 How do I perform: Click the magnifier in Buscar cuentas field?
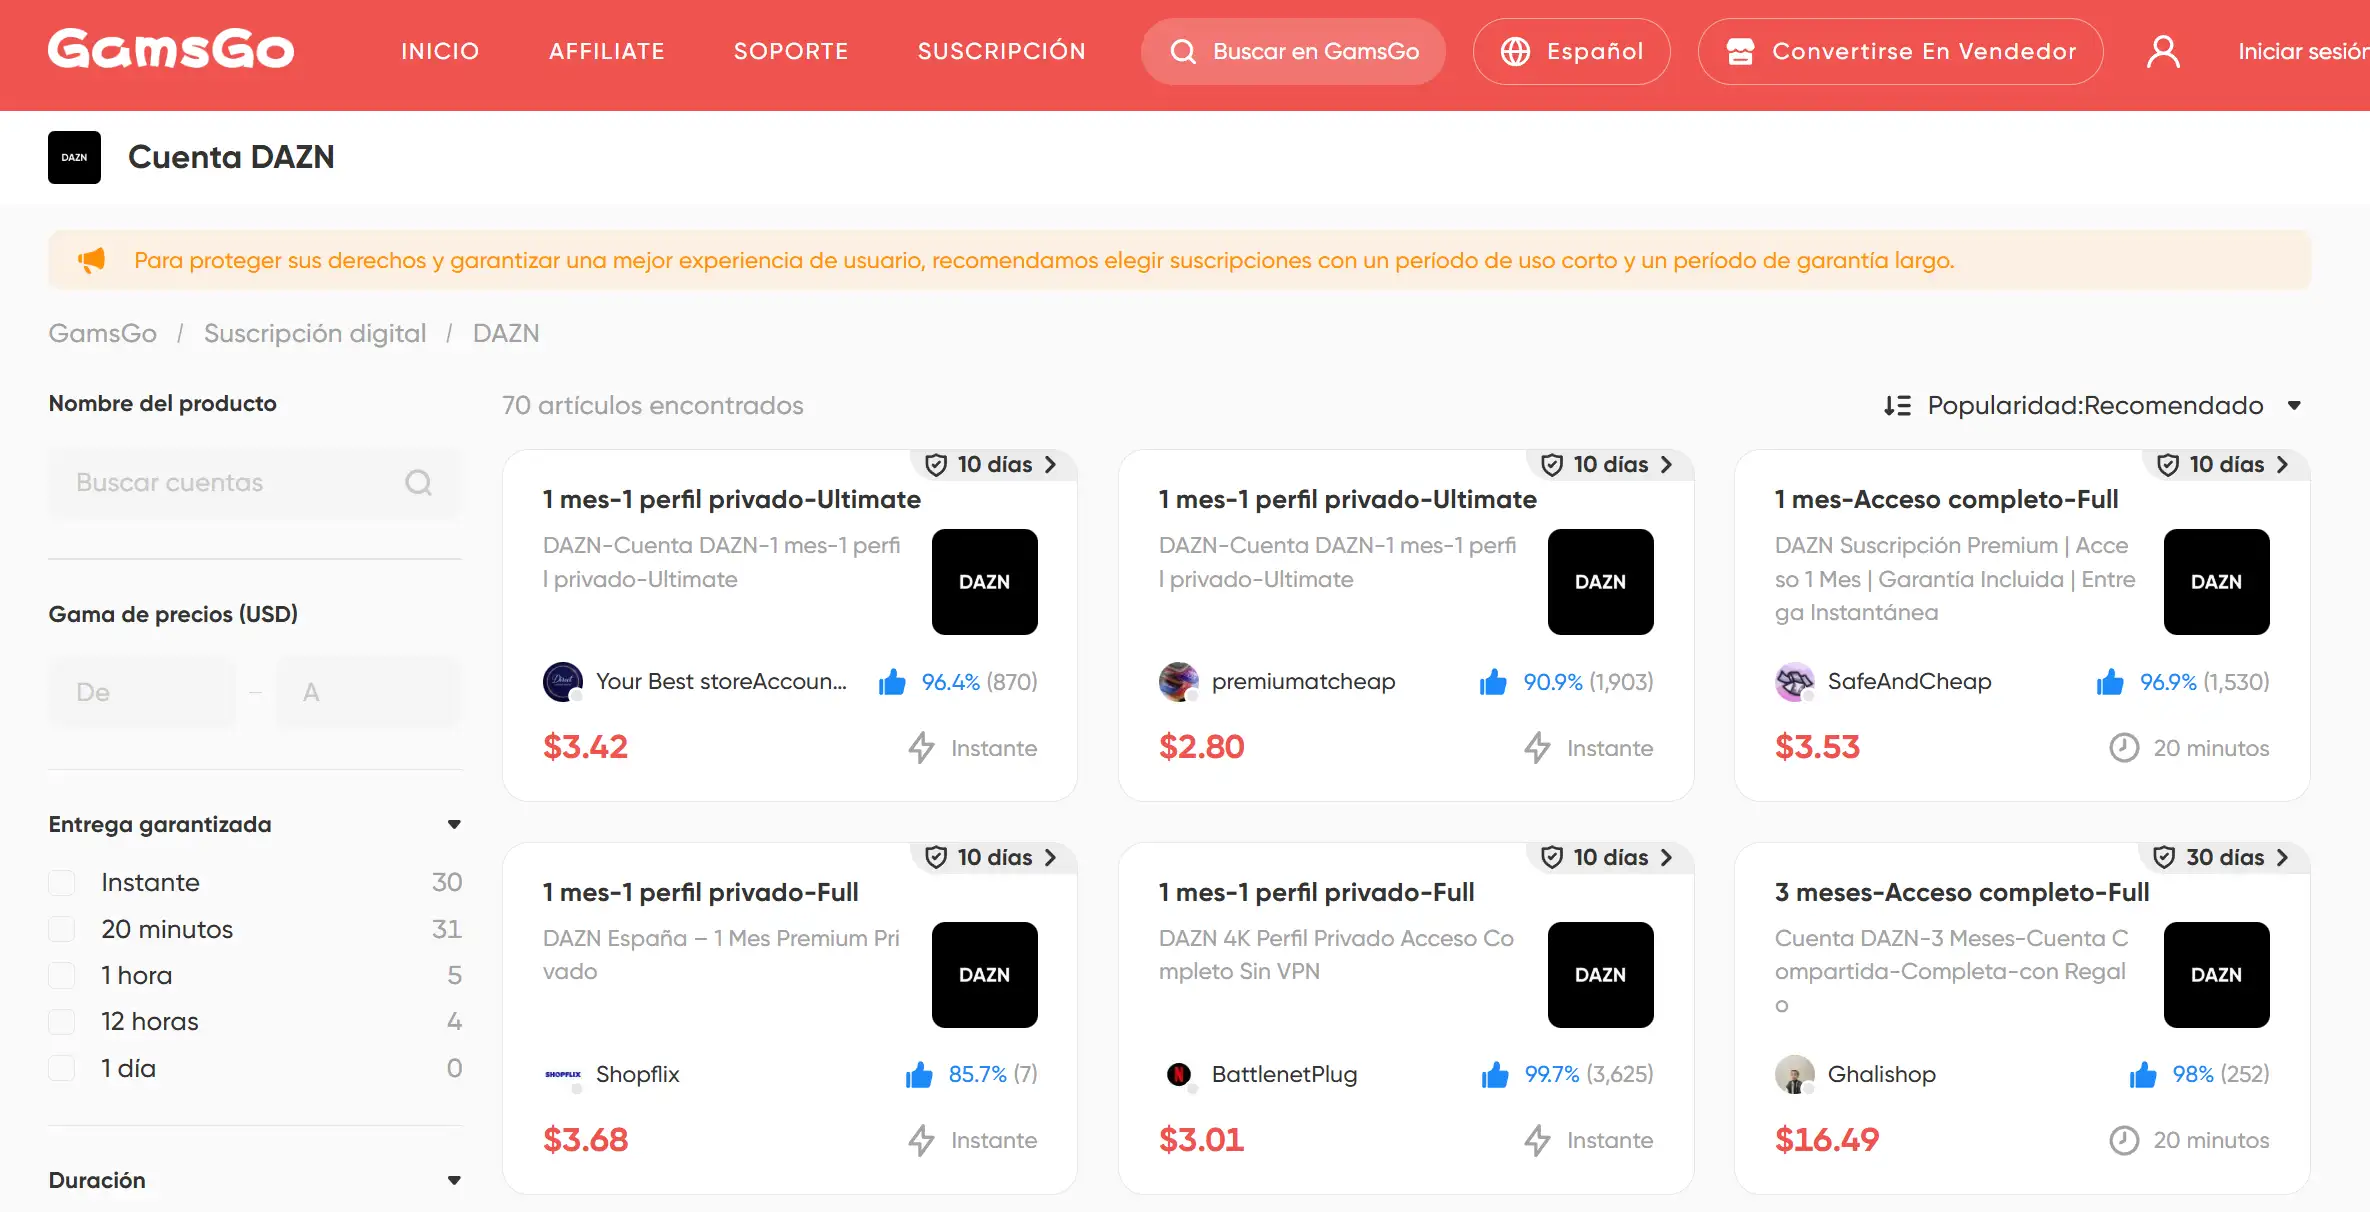pos(418,483)
